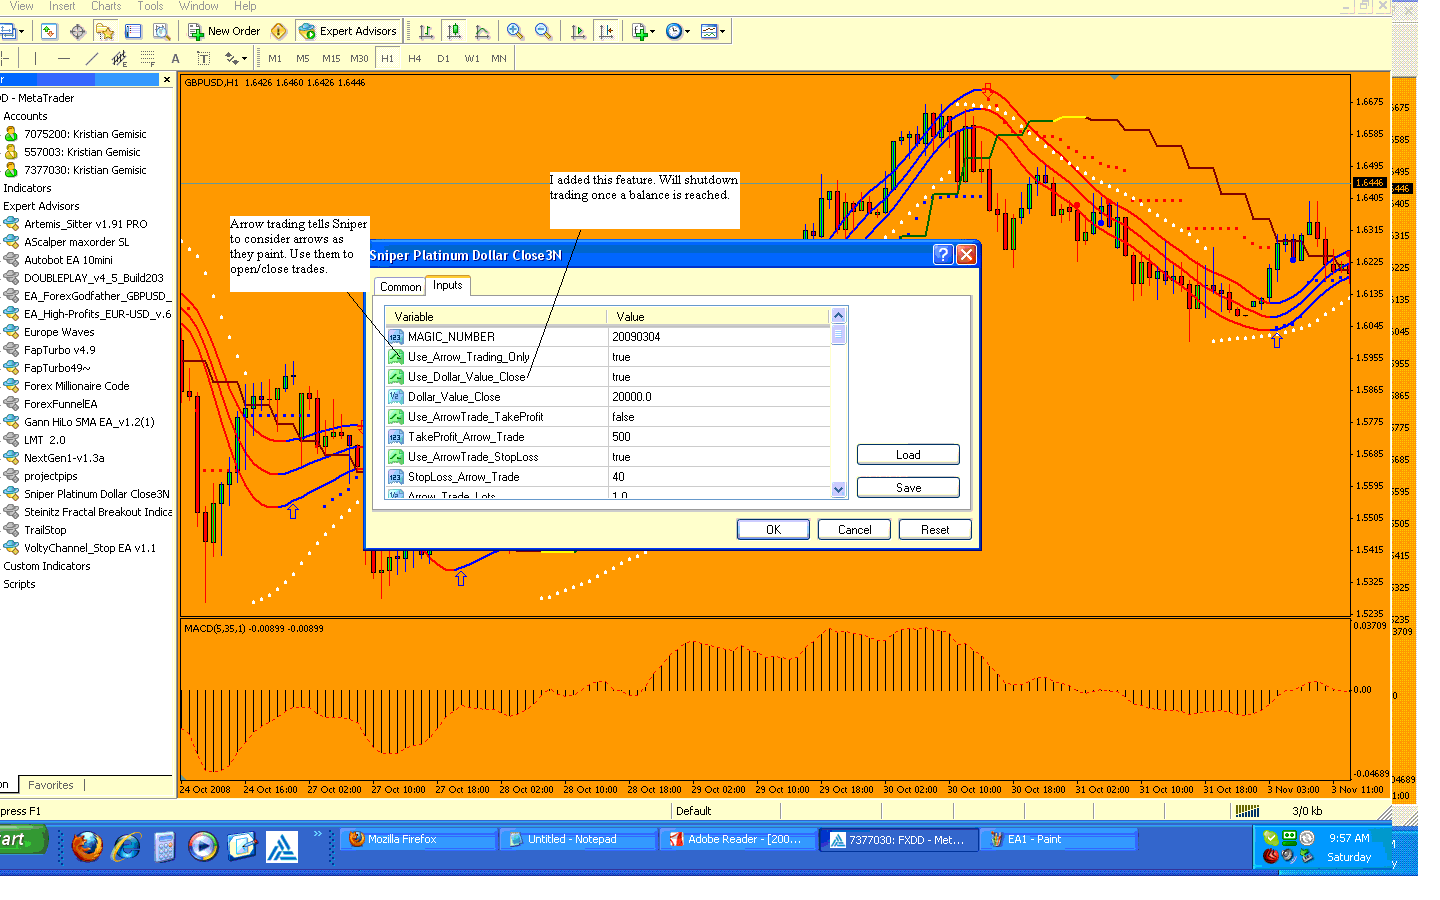Screen dimensions: 1440x900
Task: Click the Use_ArrowTrade_TakeProfit false value cell
Action: [718, 417]
